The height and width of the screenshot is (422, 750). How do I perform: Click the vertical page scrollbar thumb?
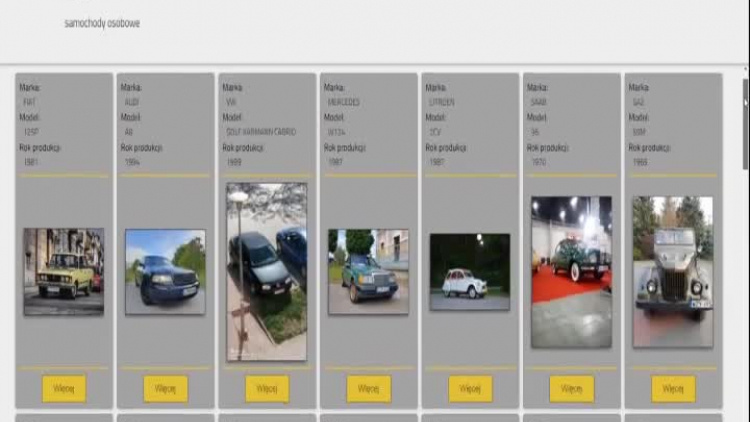745,98
